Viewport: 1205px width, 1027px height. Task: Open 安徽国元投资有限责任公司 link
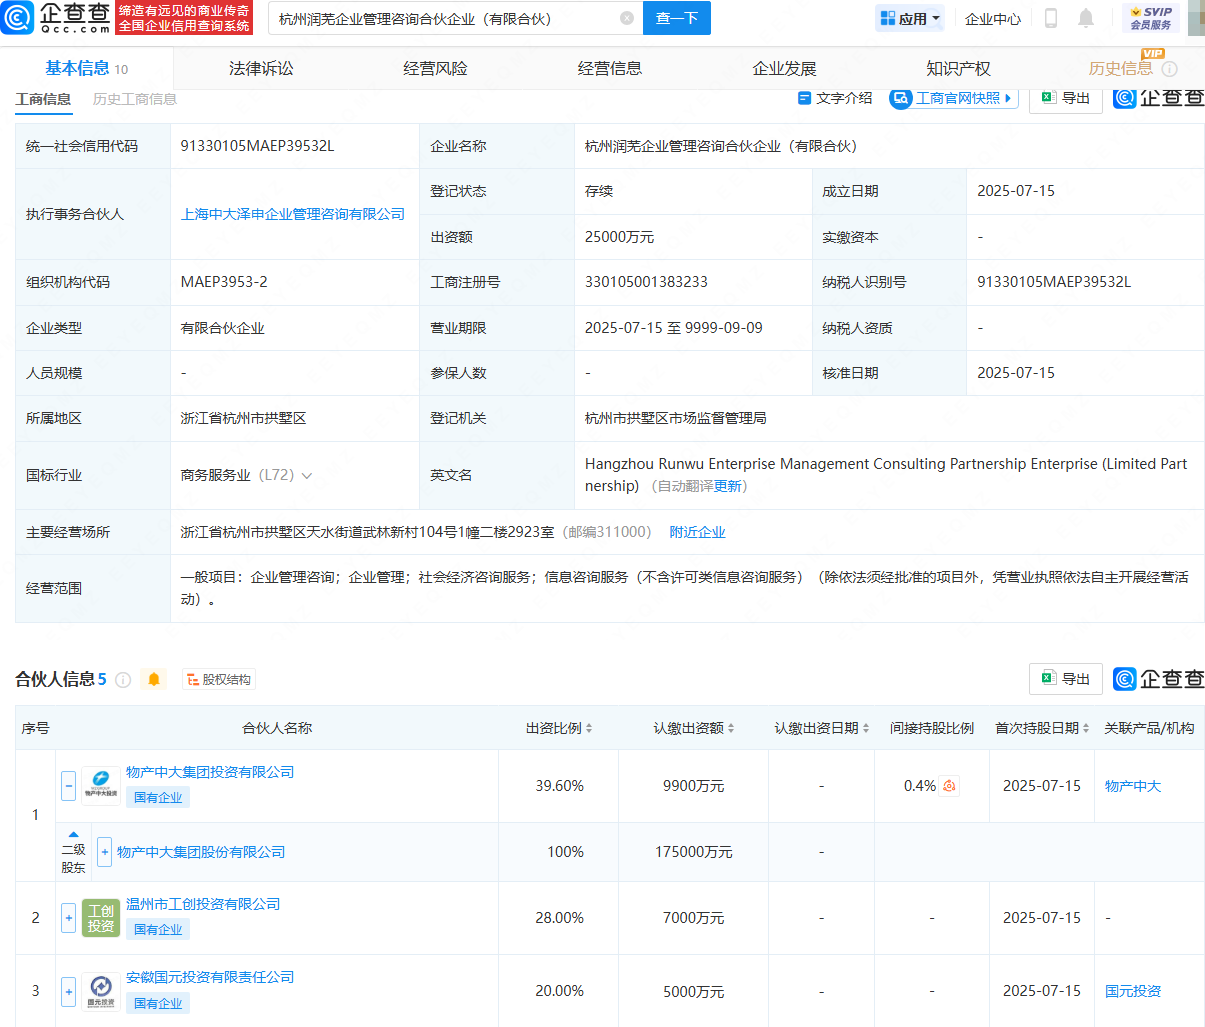click(210, 977)
